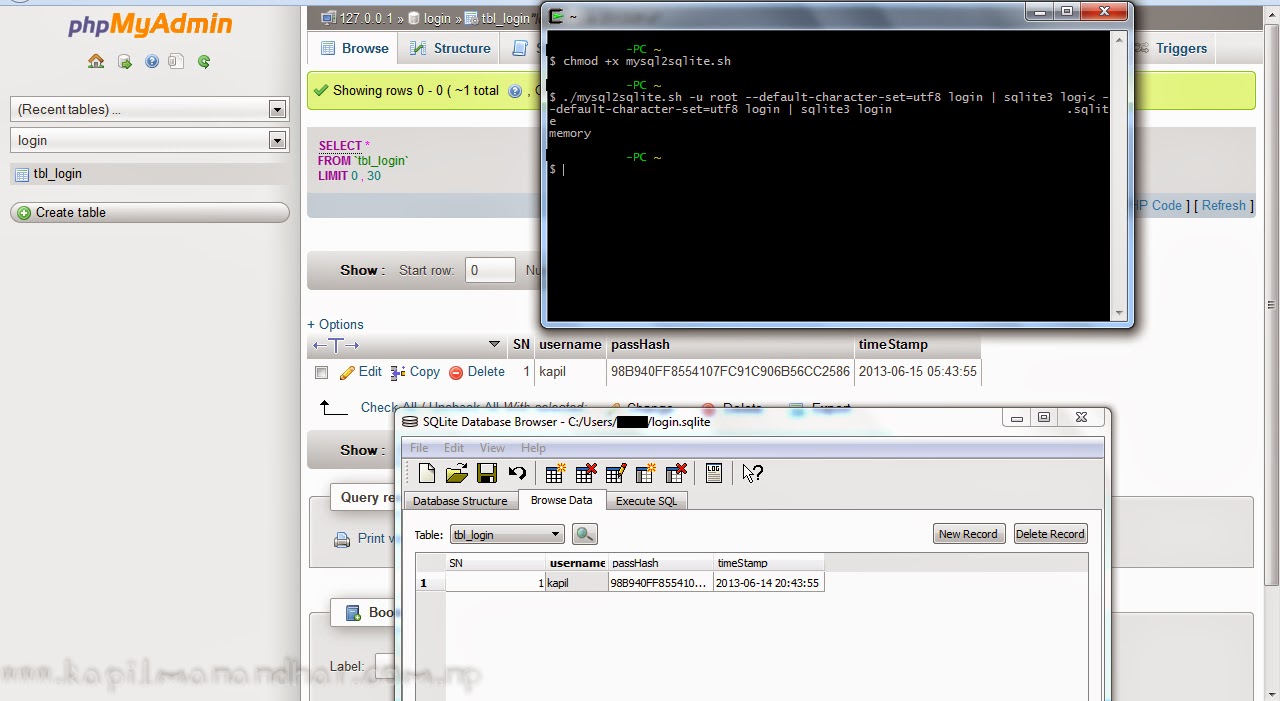Activate the What's This help pointer
The image size is (1280, 701).
[x=750, y=473]
